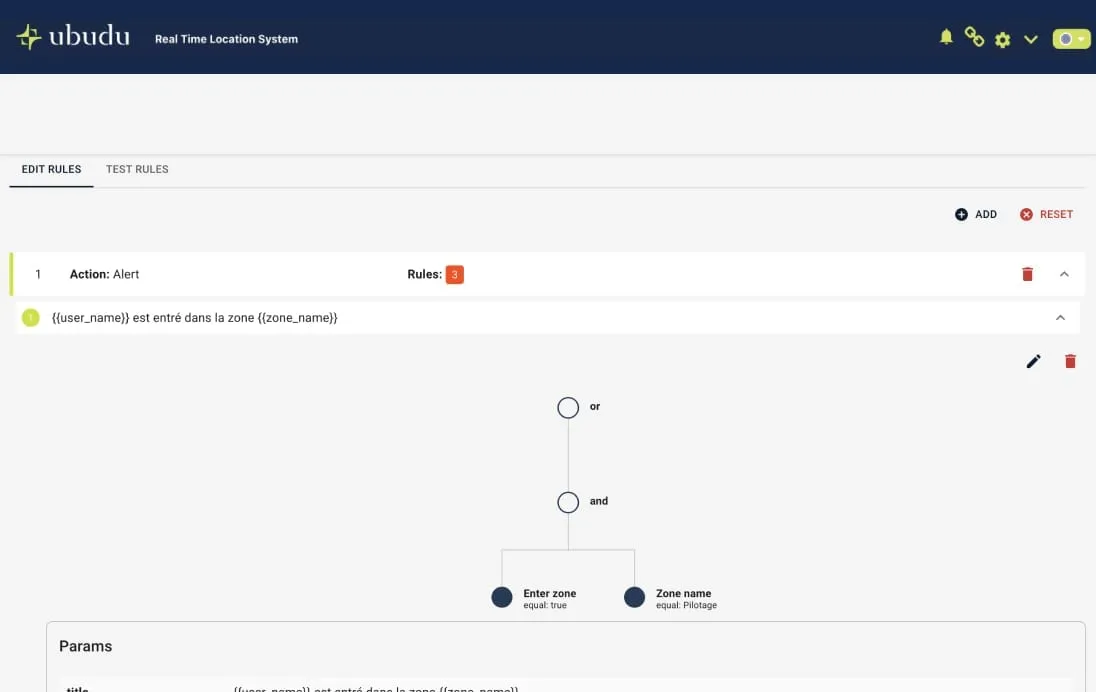Click the 'equal: Pilotage' text

[686, 605]
